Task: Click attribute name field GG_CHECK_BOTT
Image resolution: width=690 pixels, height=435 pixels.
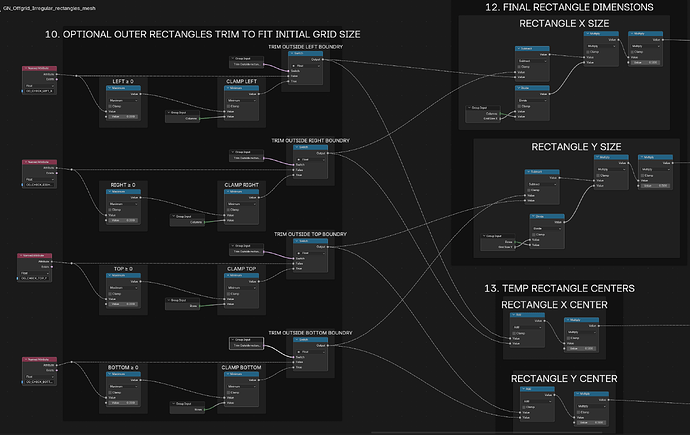Action: pyautogui.click(x=39, y=382)
